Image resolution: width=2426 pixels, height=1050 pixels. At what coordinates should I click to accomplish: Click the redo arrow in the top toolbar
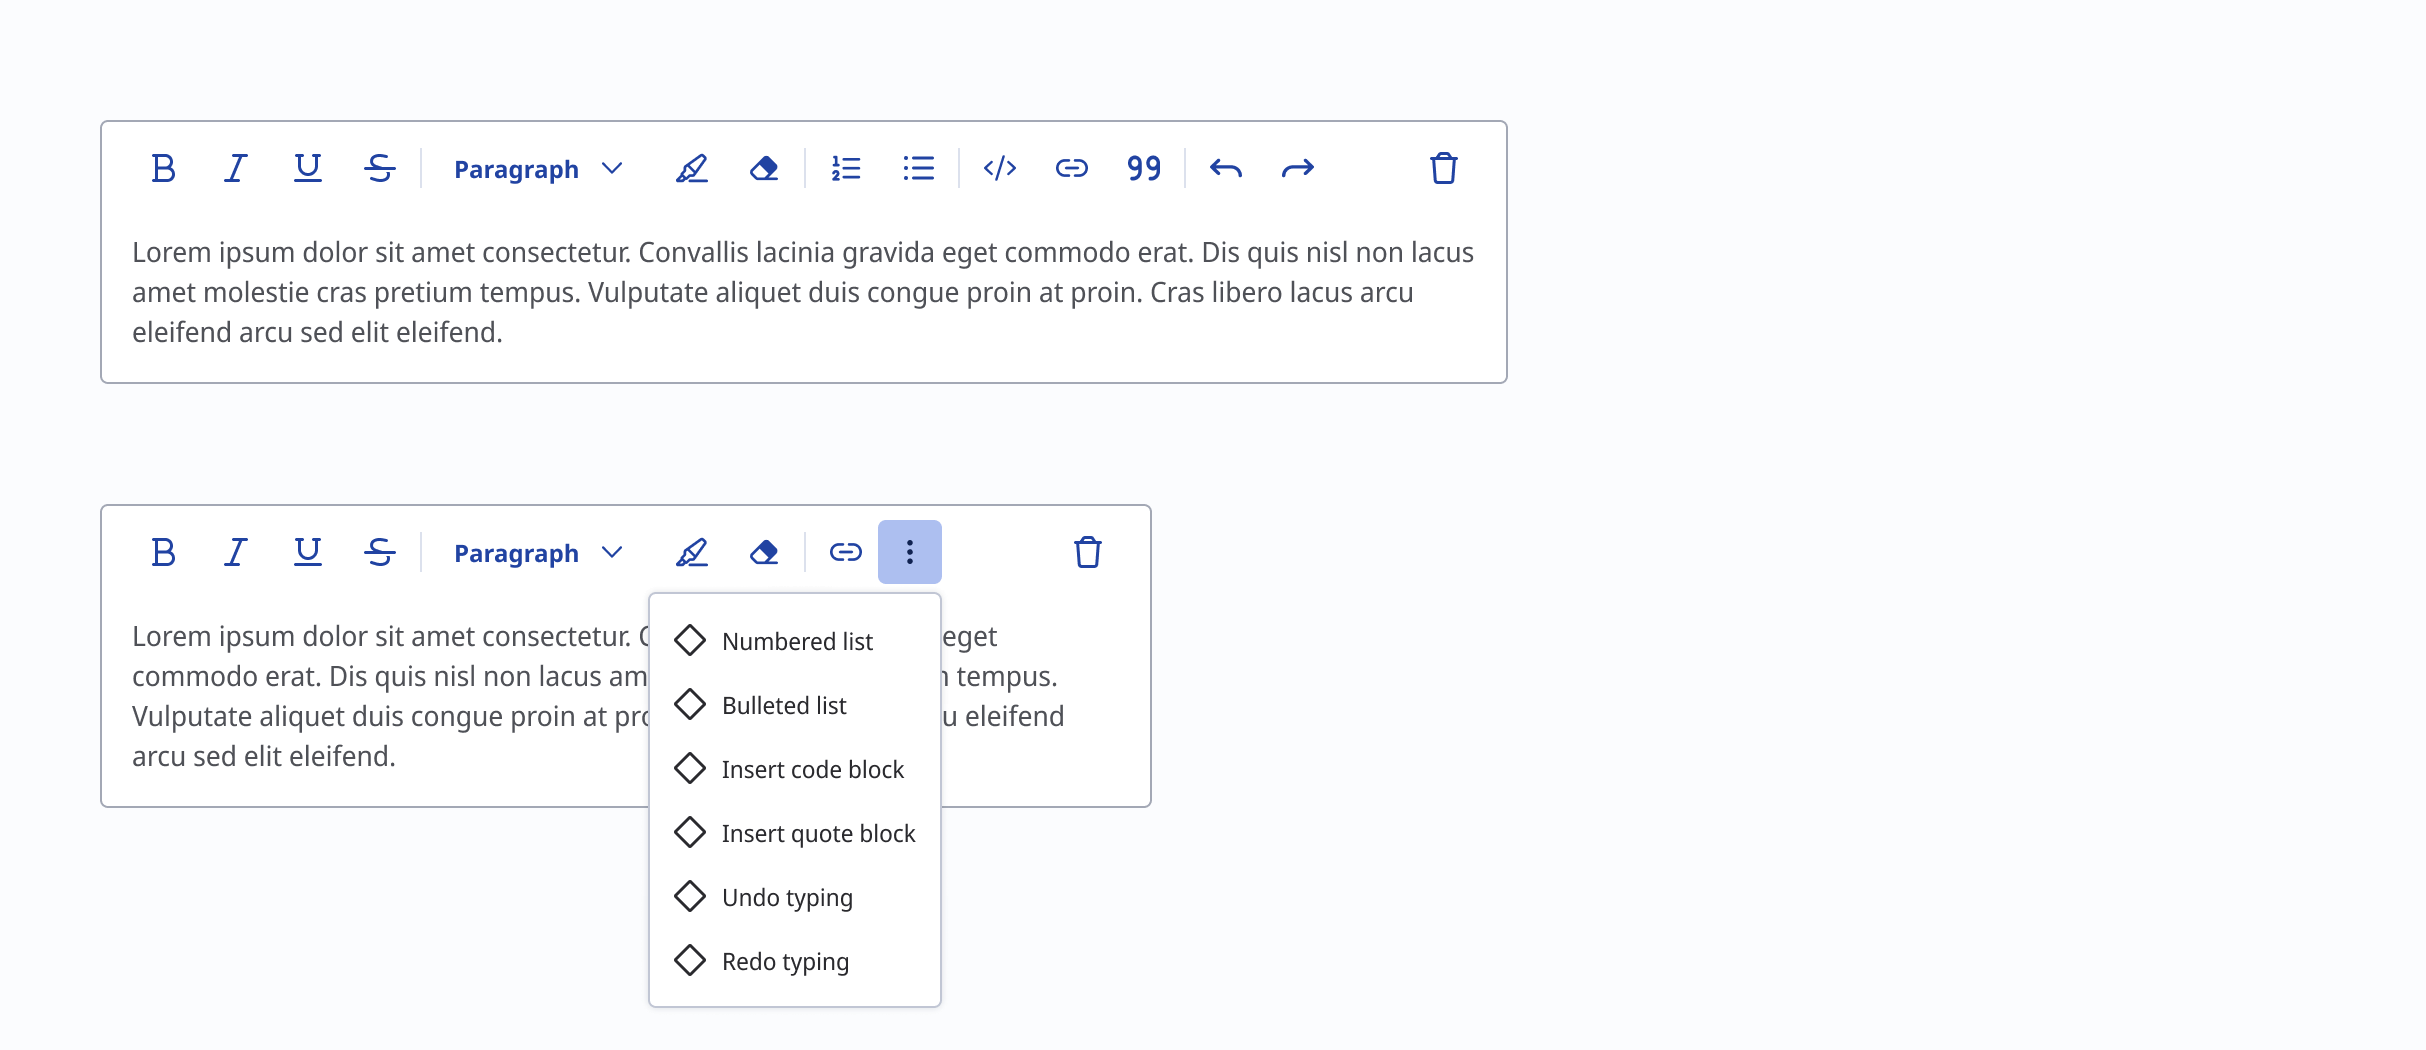[x=1297, y=168]
